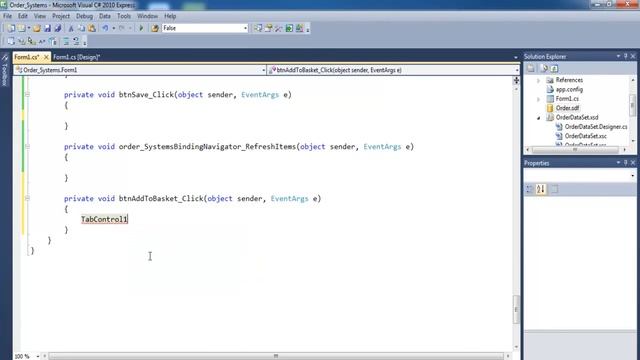The image size is (640, 360).
Task: Open the Project menu
Action: coord(61,16)
